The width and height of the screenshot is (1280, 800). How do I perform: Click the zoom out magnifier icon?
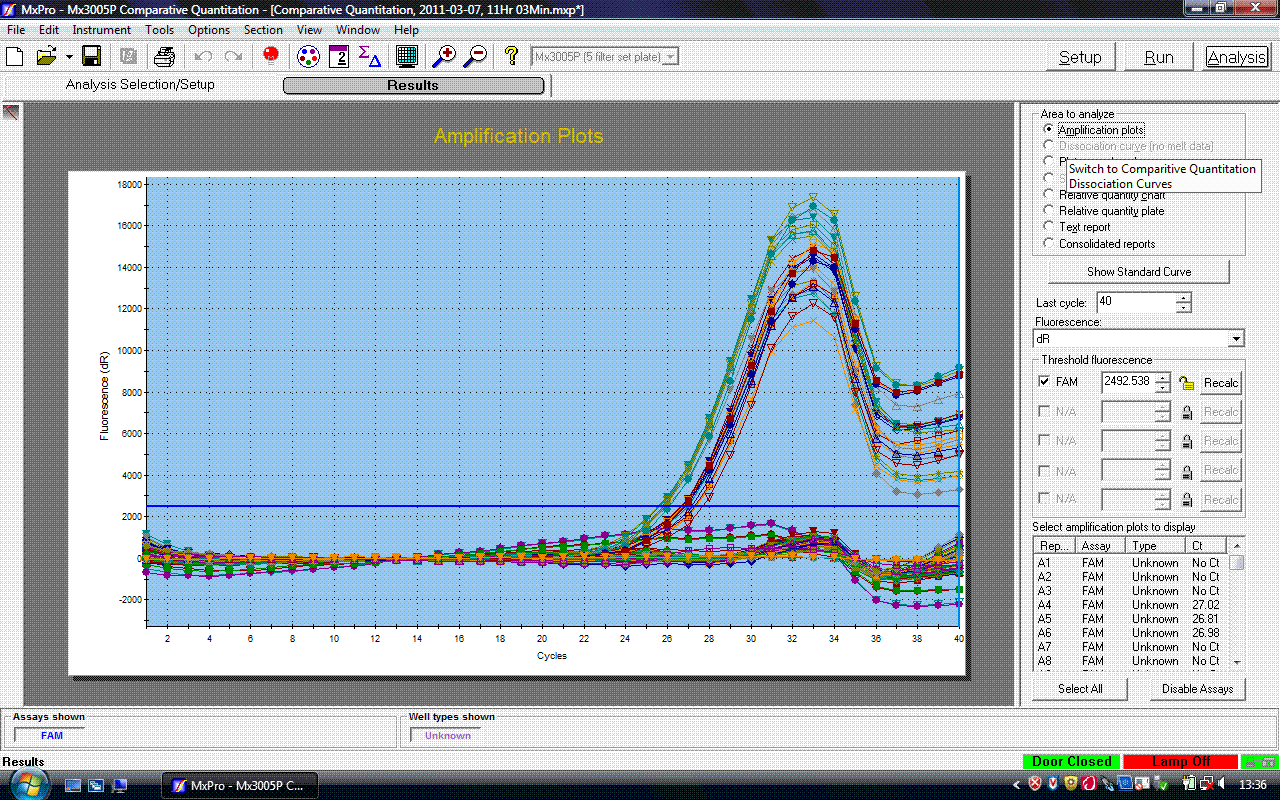475,56
